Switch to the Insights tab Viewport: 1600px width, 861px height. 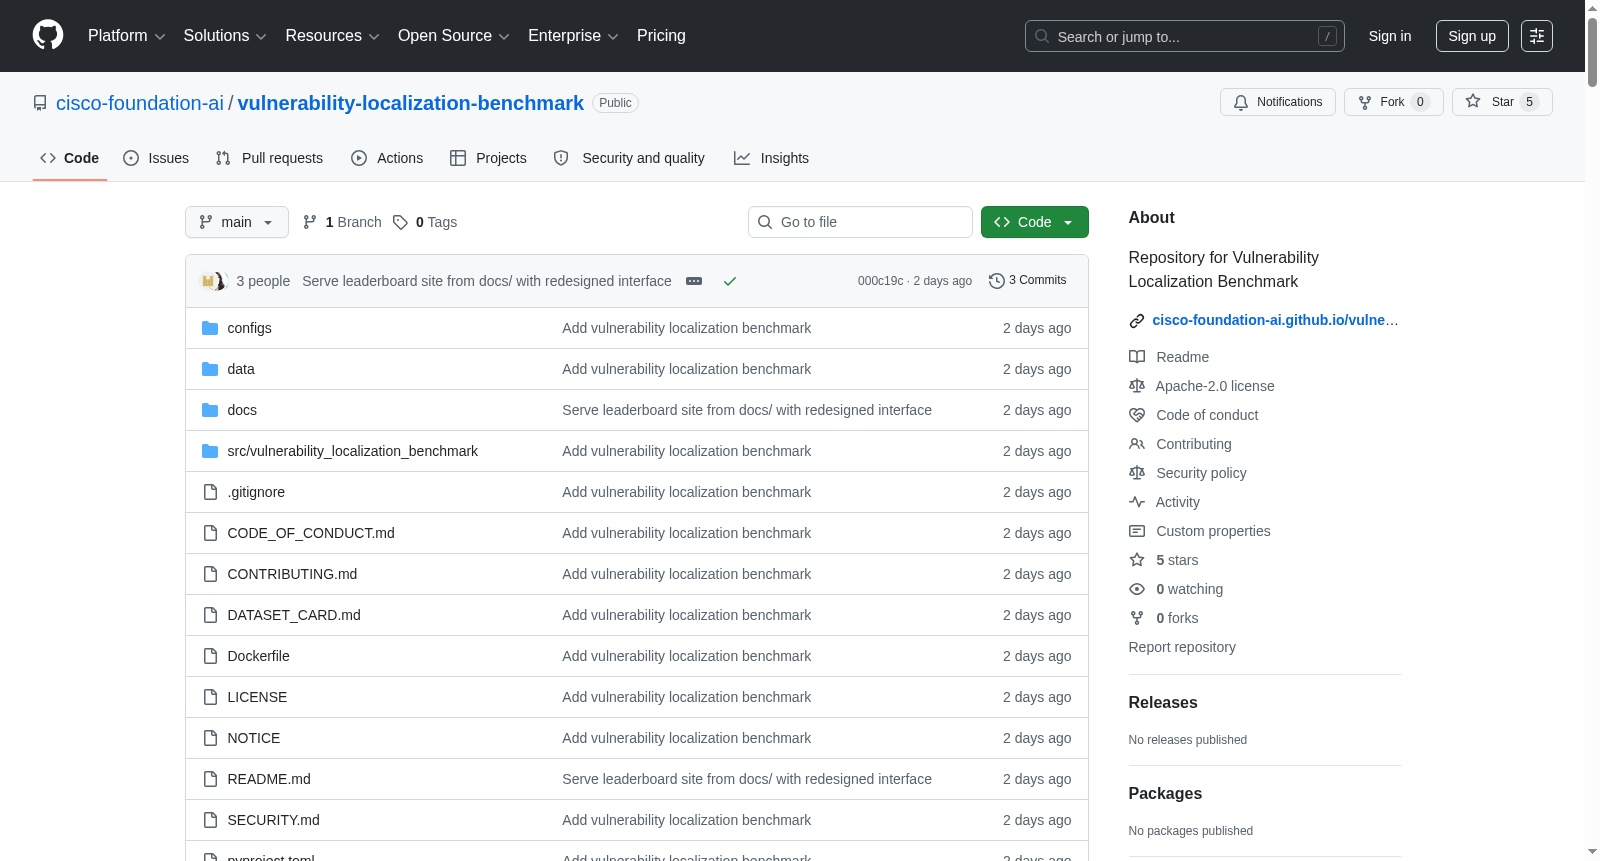point(771,158)
